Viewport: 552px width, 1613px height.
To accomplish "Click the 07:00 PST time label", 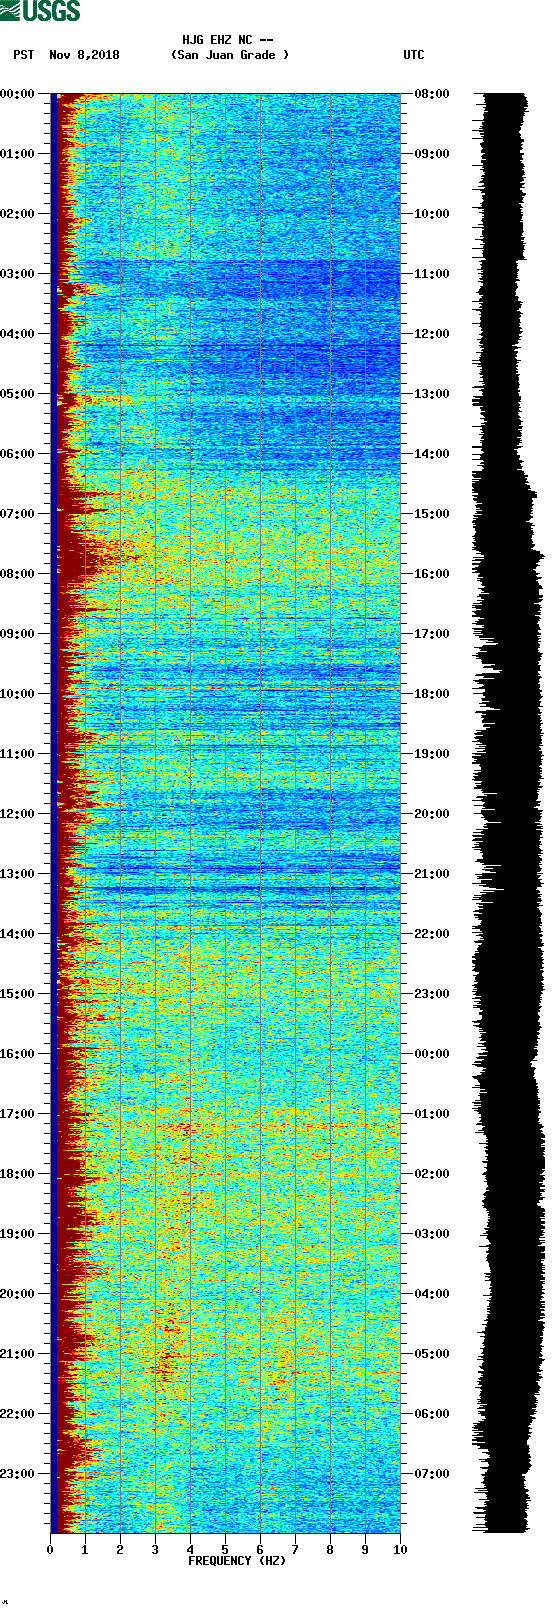I will click(x=18, y=514).
